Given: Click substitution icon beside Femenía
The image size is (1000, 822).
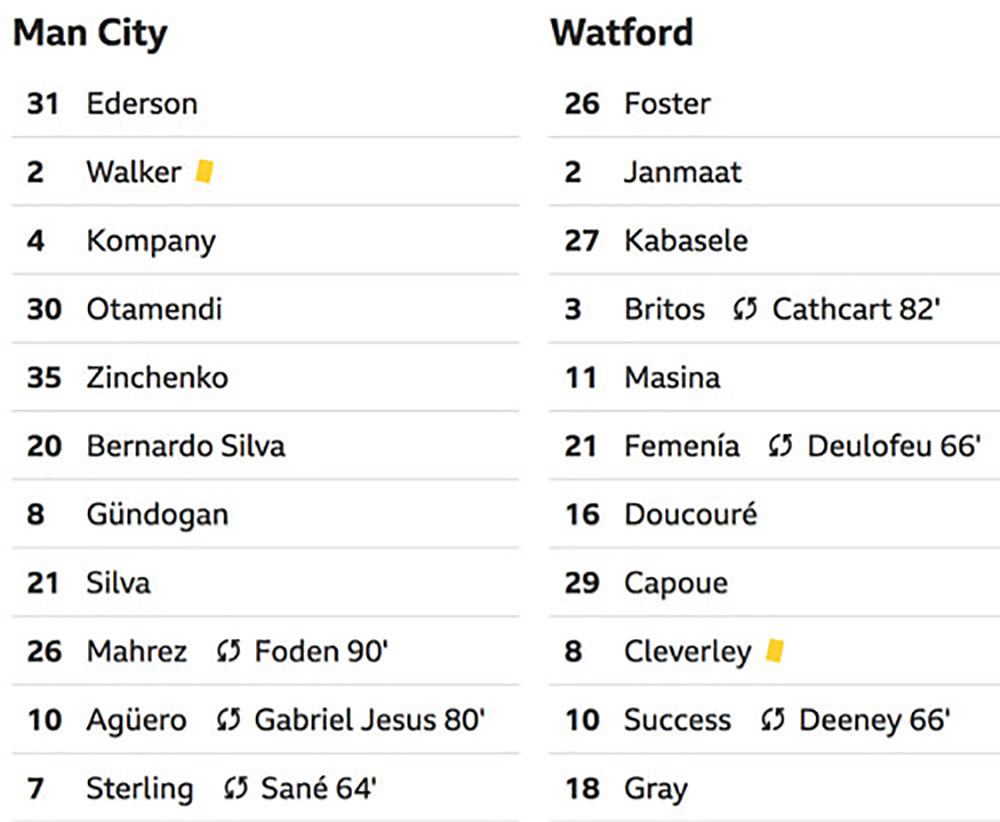Looking at the screenshot, I should tap(780, 446).
